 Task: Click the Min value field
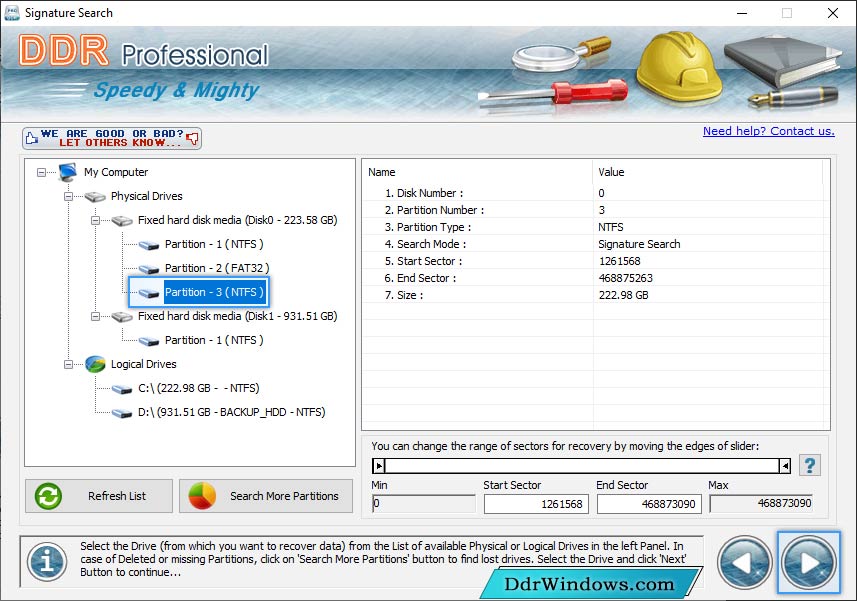tap(424, 503)
